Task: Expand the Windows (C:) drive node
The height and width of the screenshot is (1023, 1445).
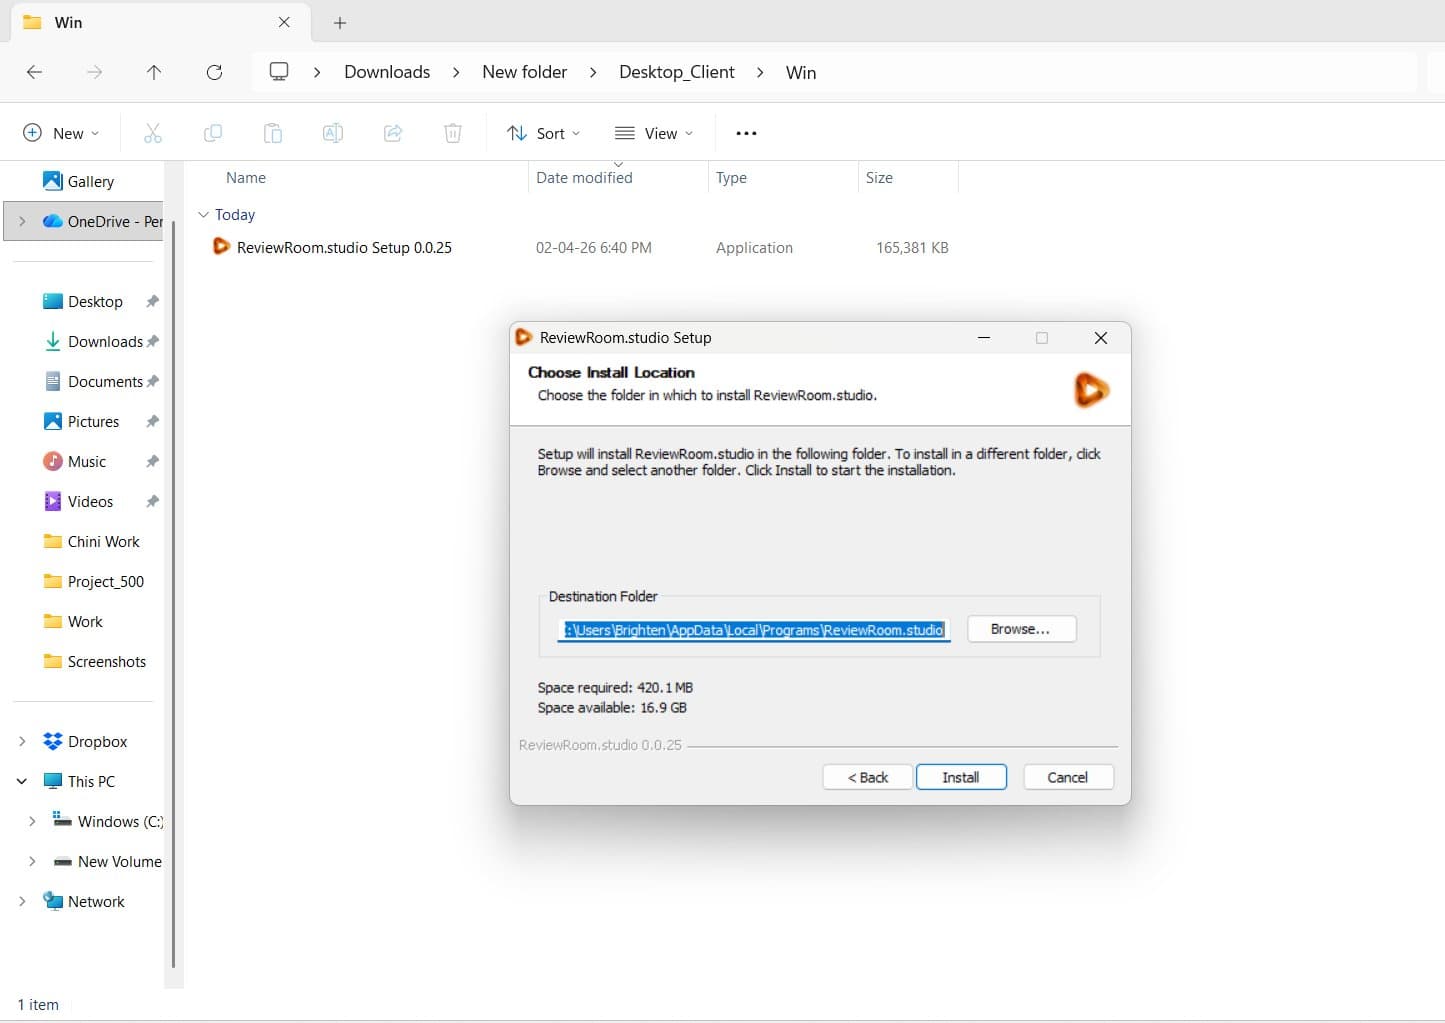Action: (32, 821)
